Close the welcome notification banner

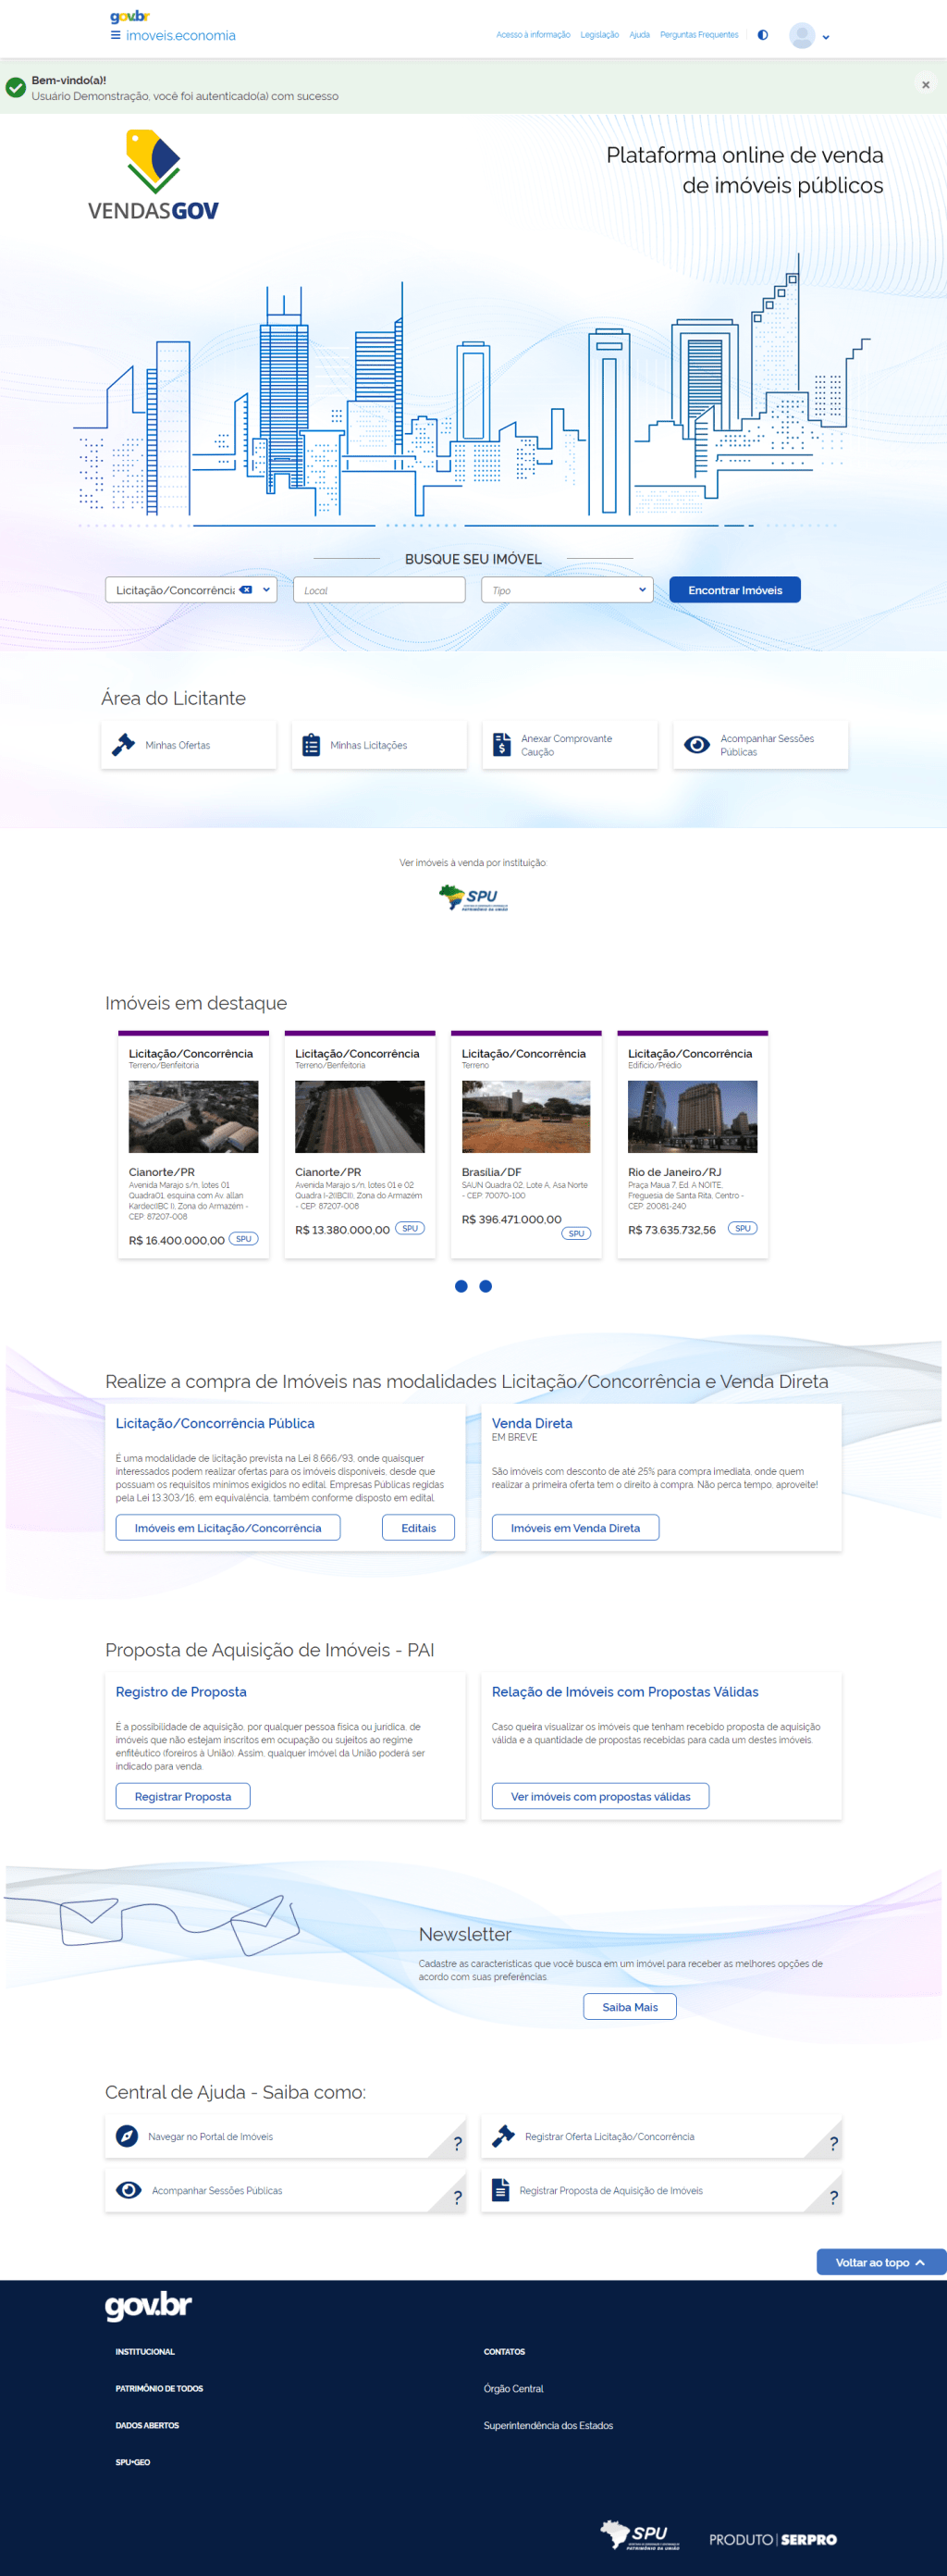pos(926,85)
